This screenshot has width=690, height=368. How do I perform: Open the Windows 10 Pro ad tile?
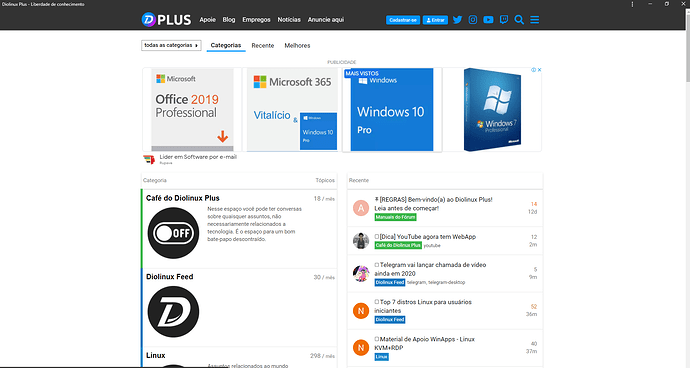(392, 110)
